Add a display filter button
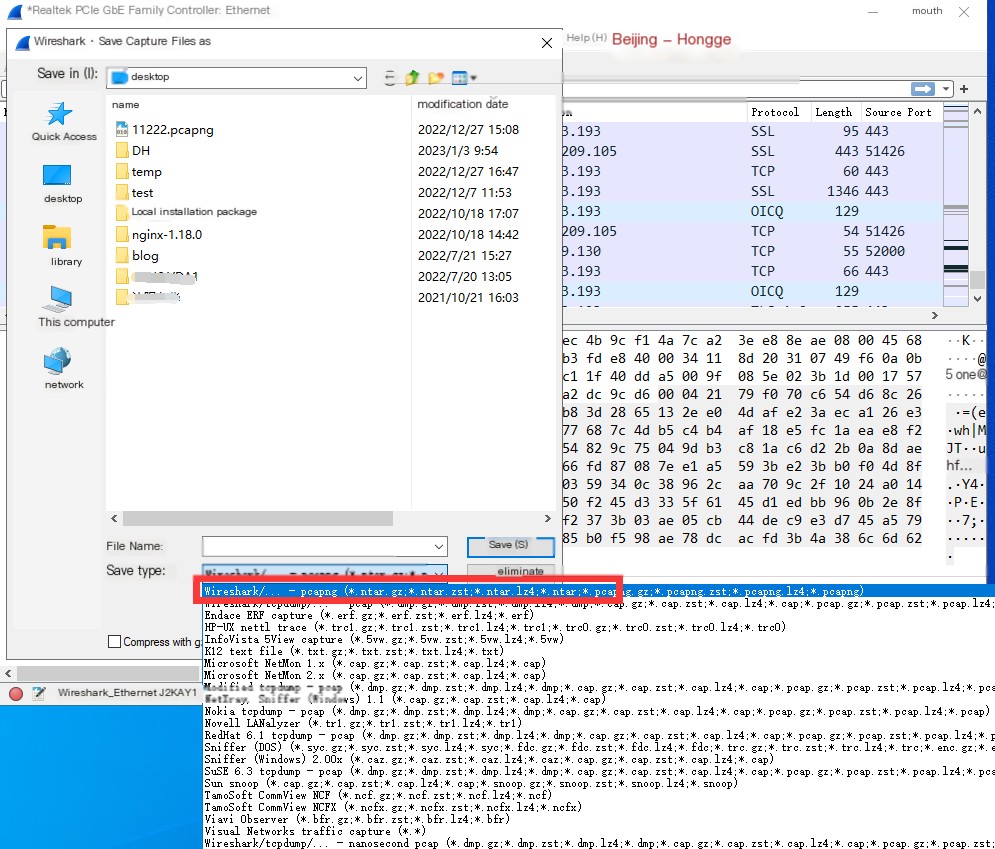Viewport: 995px width, 849px height. [964, 89]
